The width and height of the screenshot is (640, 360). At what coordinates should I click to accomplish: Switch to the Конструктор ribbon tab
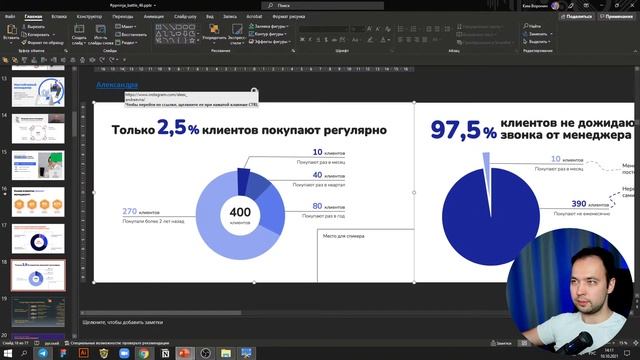pos(89,17)
